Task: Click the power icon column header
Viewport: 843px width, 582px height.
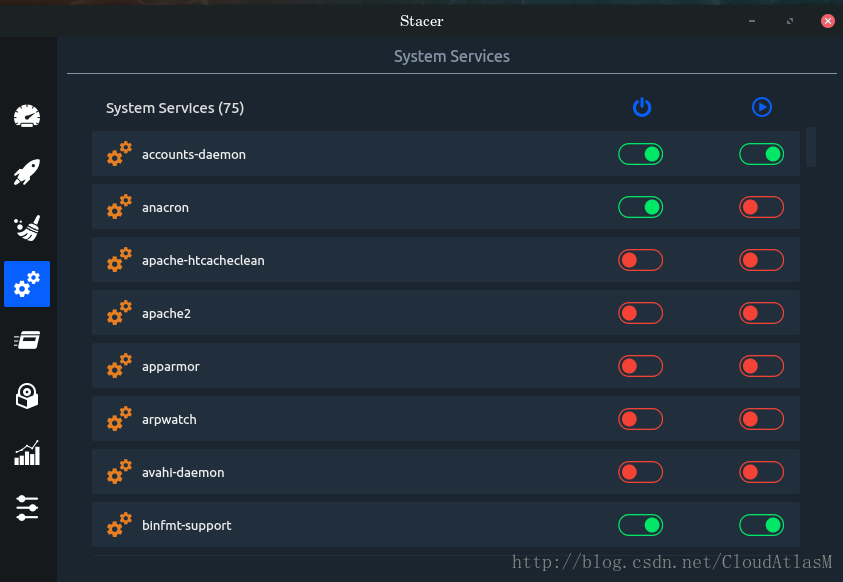Action: (642, 107)
